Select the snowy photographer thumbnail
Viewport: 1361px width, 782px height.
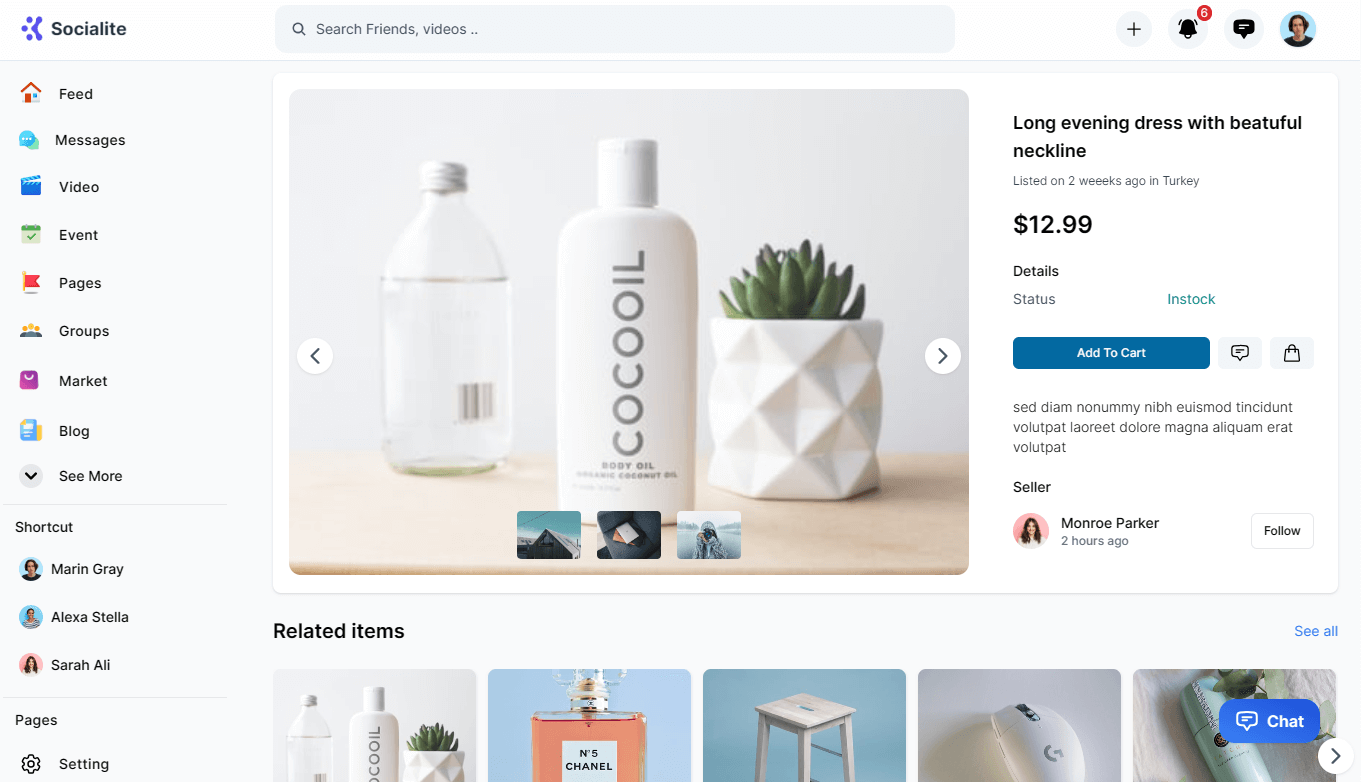coord(709,535)
